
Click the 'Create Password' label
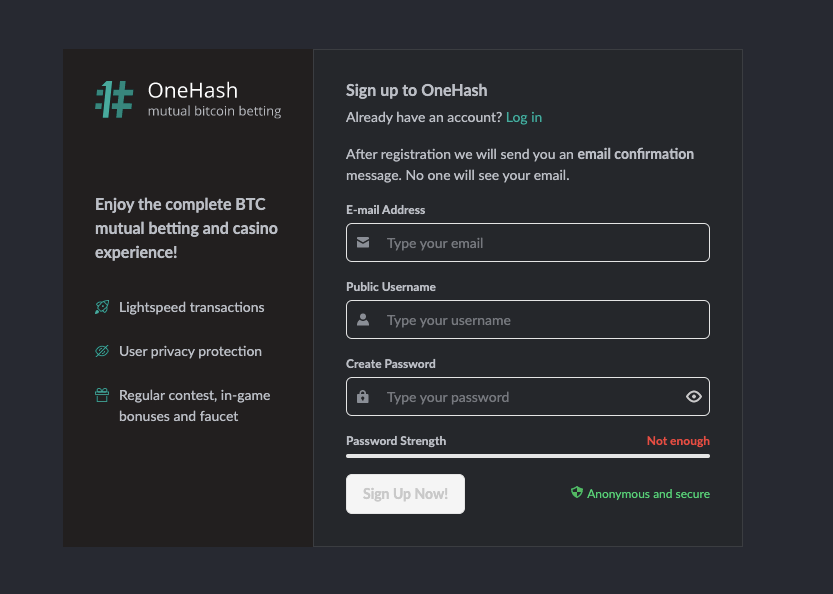[x=391, y=364]
